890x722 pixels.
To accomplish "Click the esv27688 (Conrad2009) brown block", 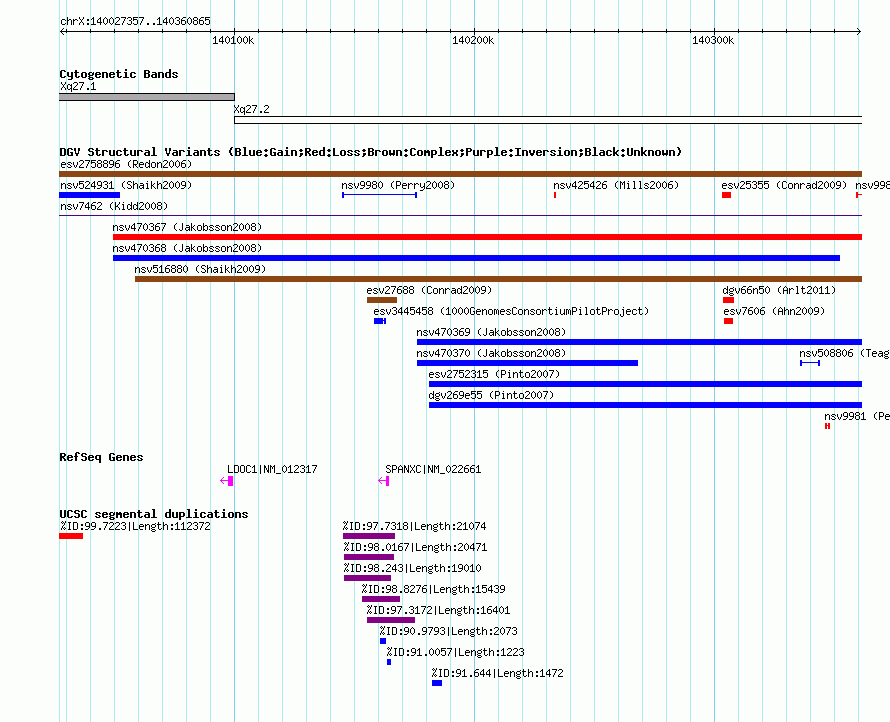I will [x=382, y=300].
